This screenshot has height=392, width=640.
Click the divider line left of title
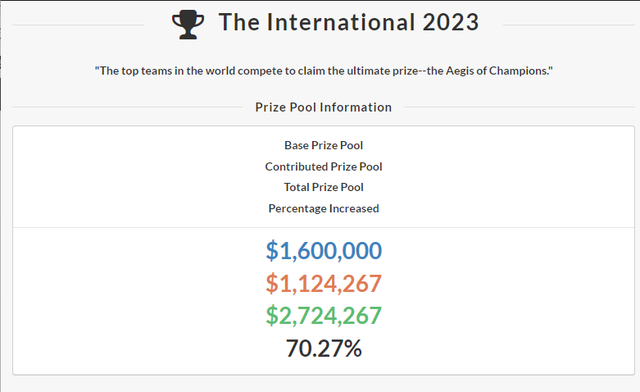[x=78, y=25]
